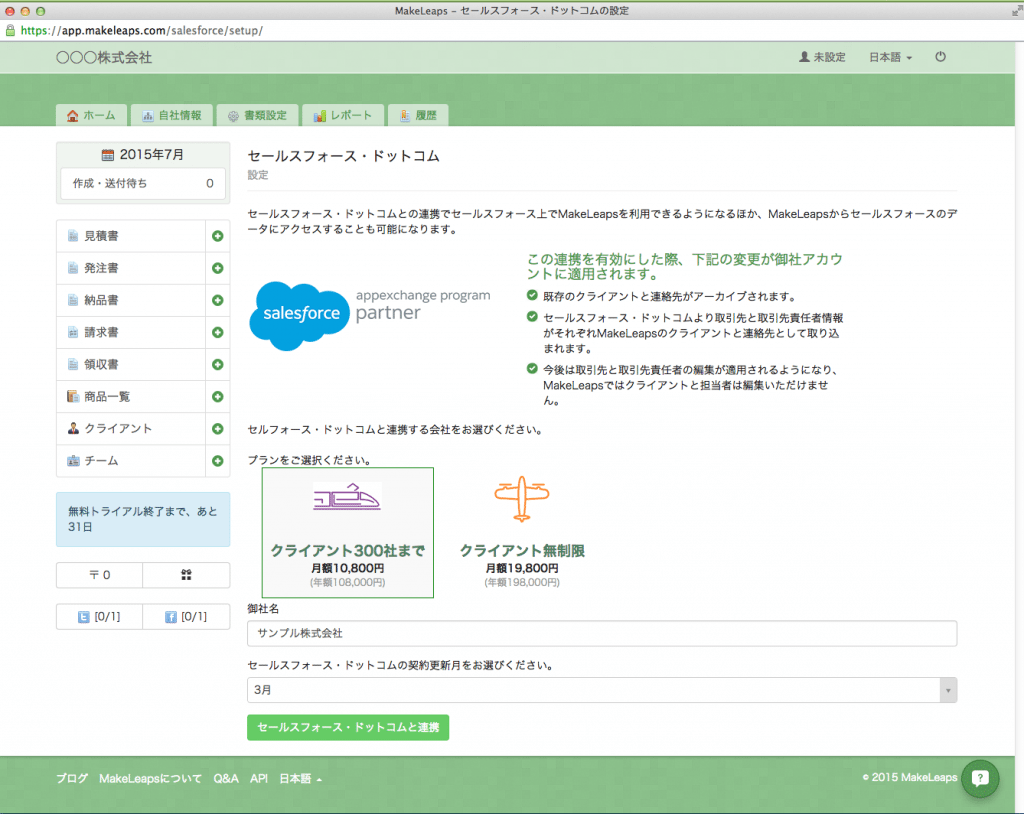Click the 御社名 input field
Viewport: 1024px width, 814px height.
(x=602, y=633)
